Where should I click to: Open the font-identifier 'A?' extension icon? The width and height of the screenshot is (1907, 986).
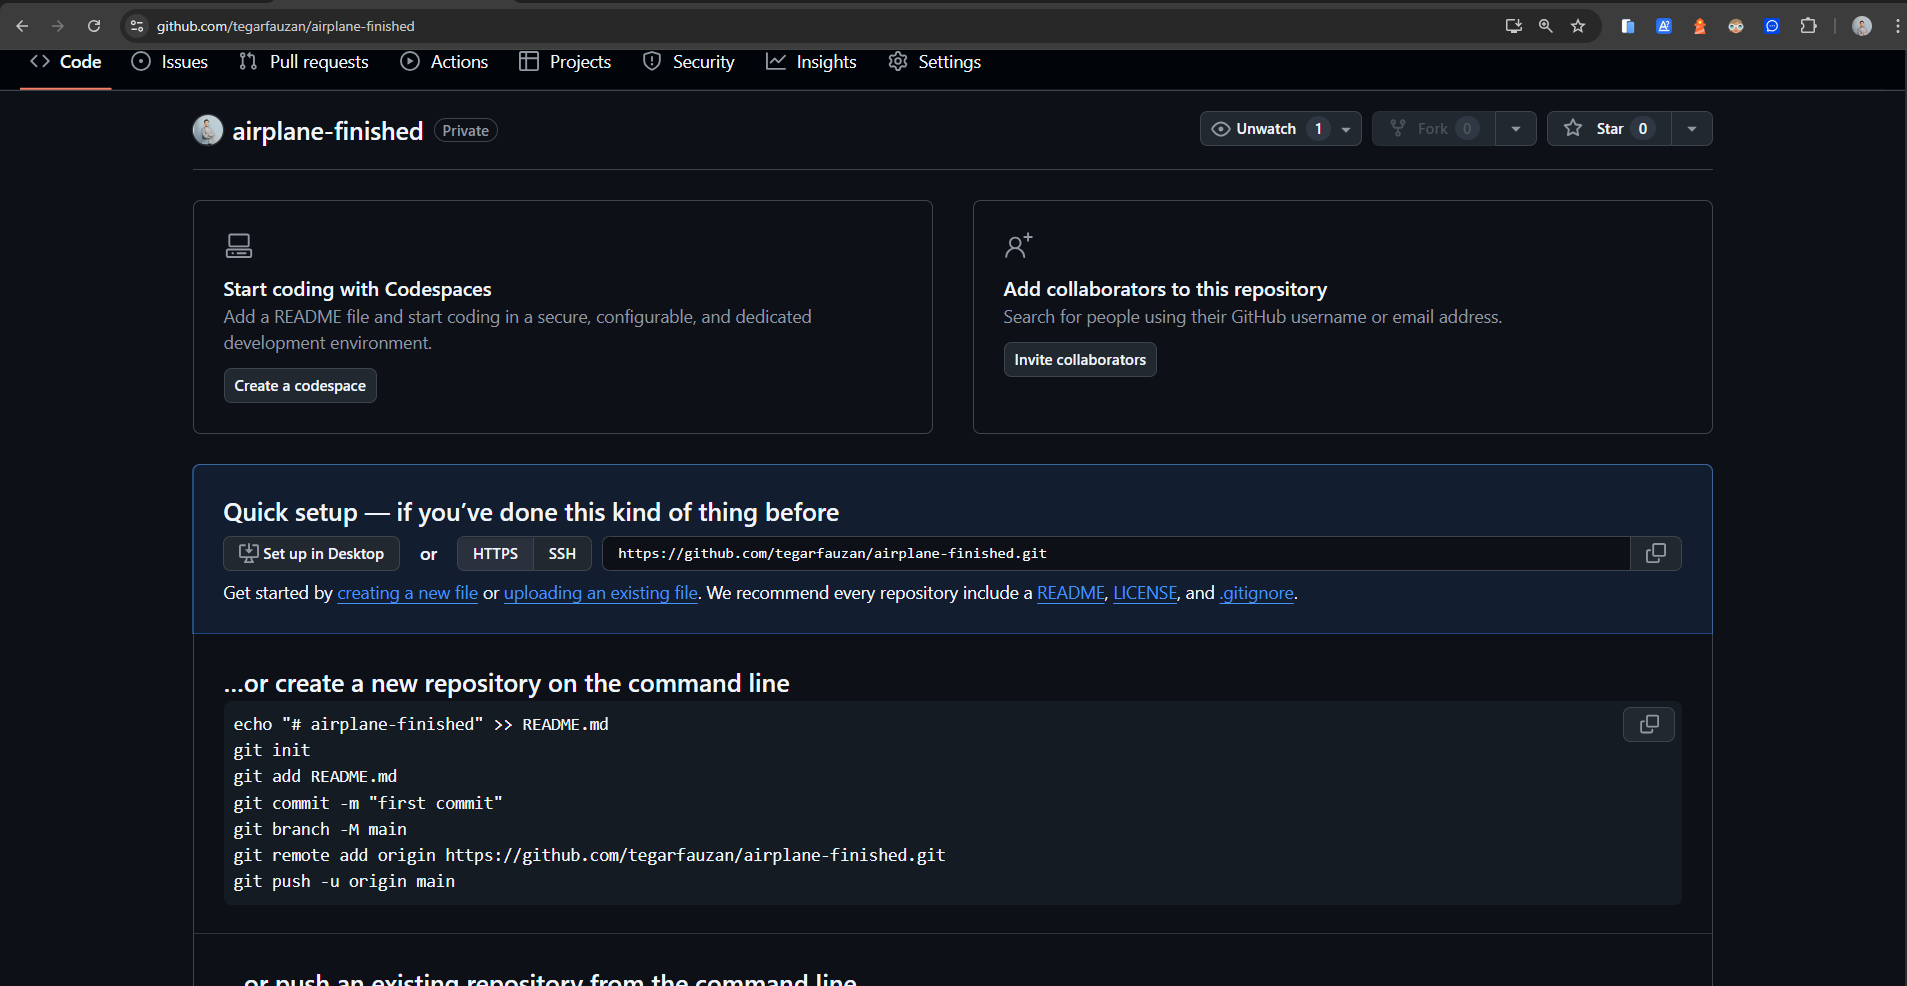pyautogui.click(x=1664, y=26)
